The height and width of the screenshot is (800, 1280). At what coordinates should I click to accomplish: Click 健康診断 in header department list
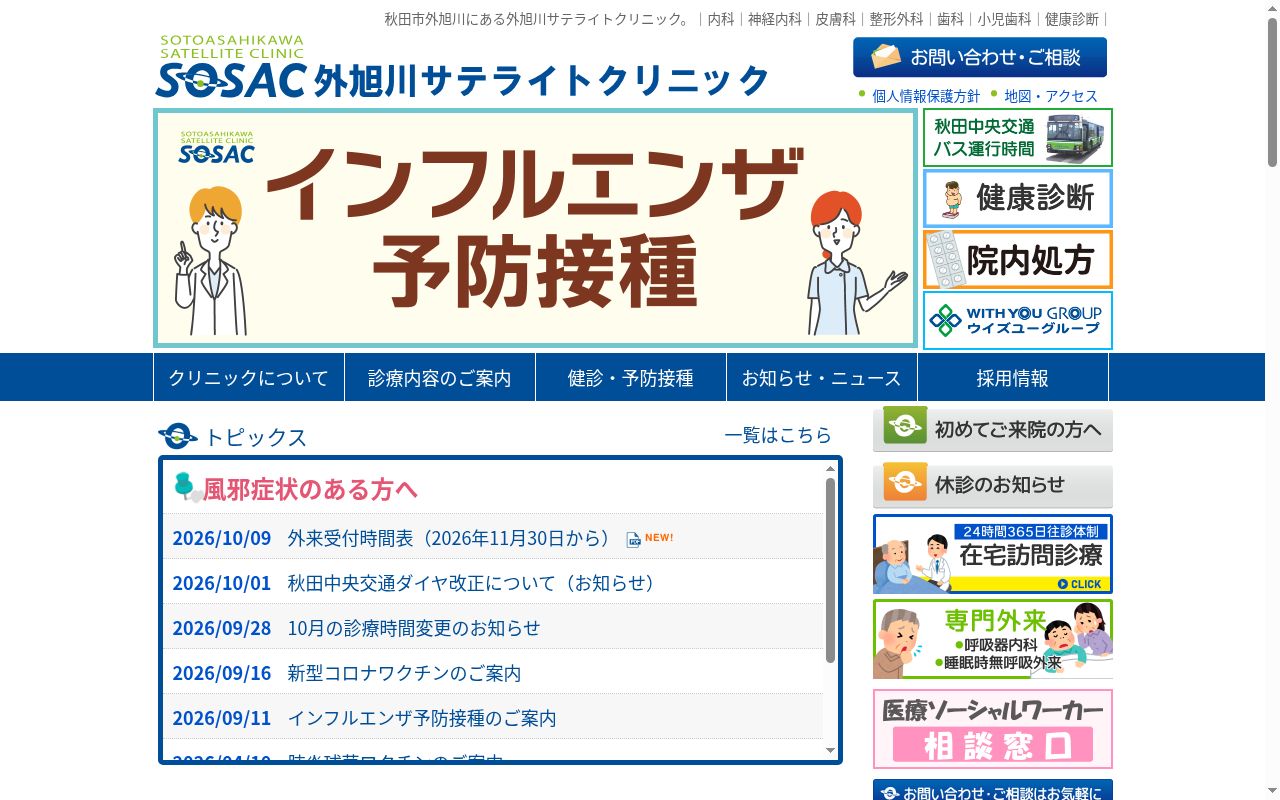tap(1072, 19)
